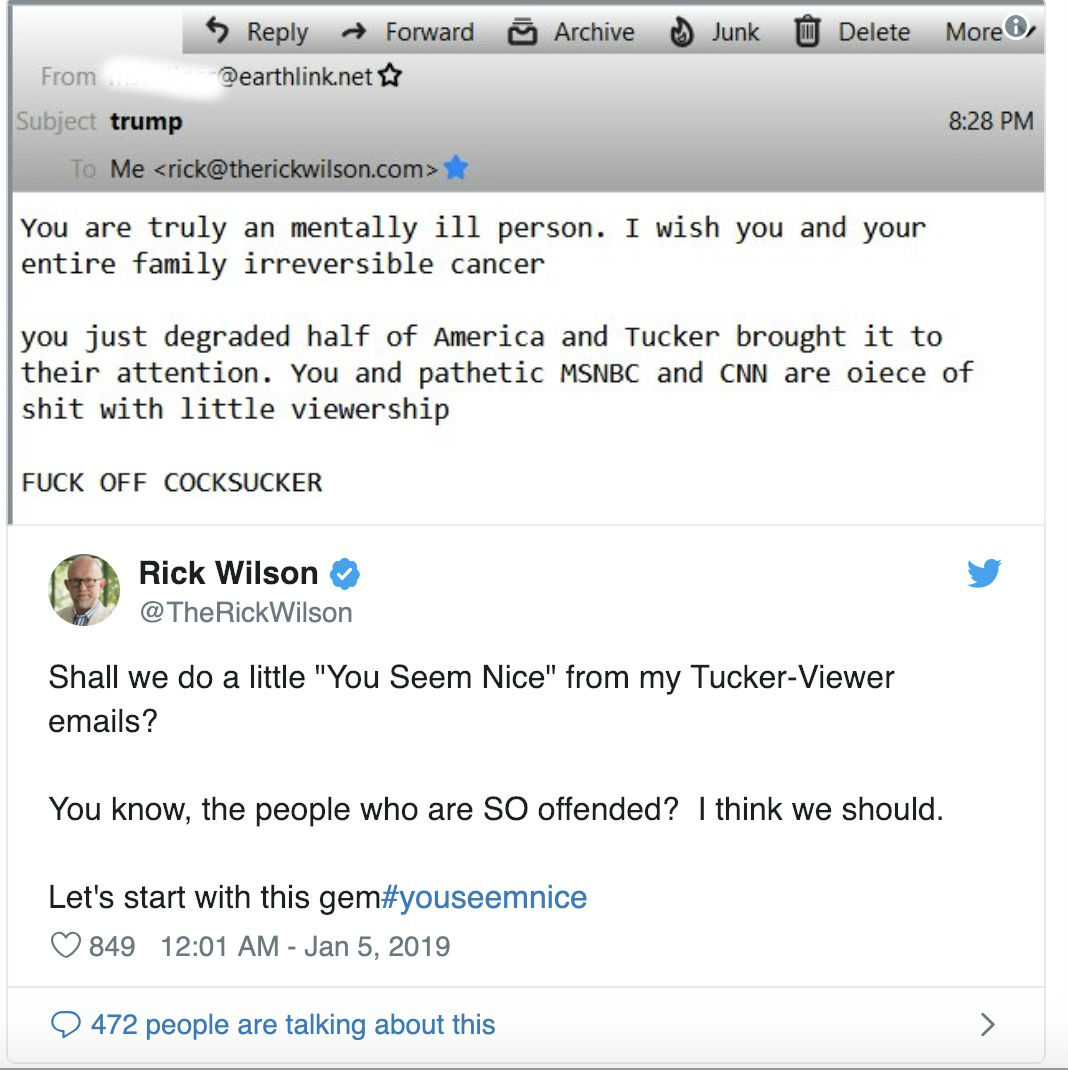The height and width of the screenshot is (1070, 1068).
Task: Click the blue verified badge beside Rick Wilson
Action: 345,573
